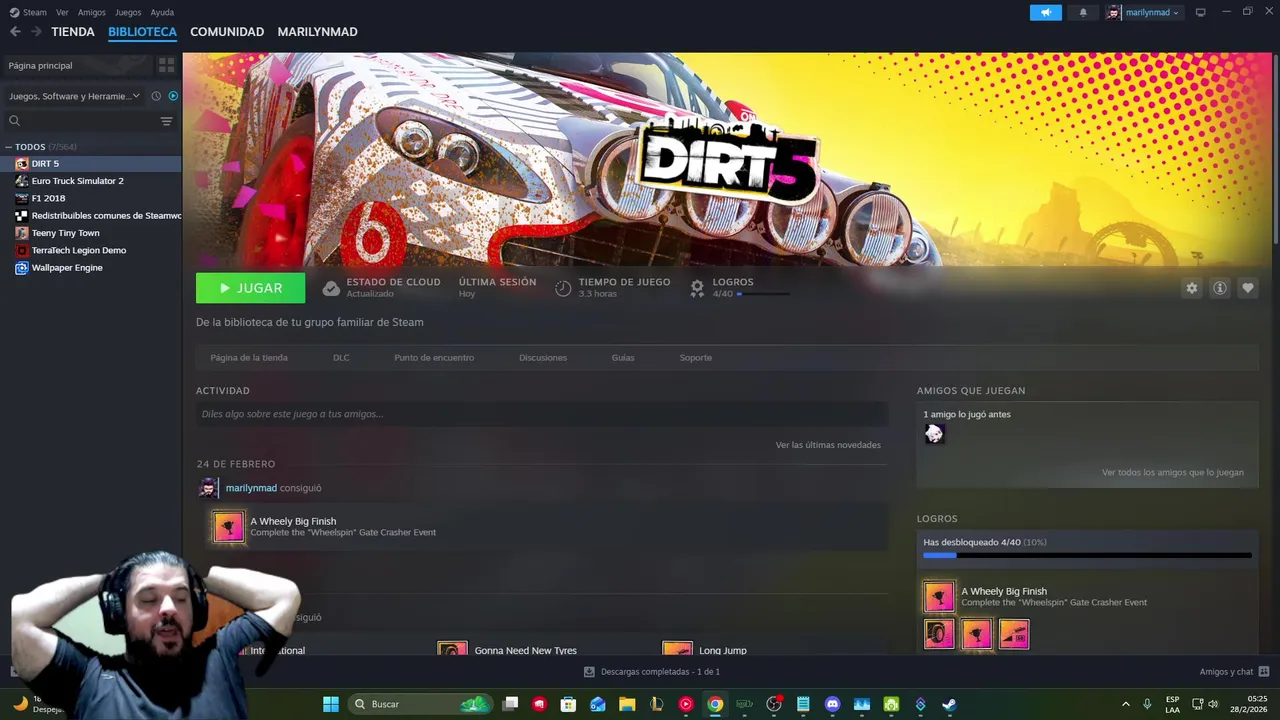
Task: Go forward with the right arrow
Action: (x=36, y=32)
